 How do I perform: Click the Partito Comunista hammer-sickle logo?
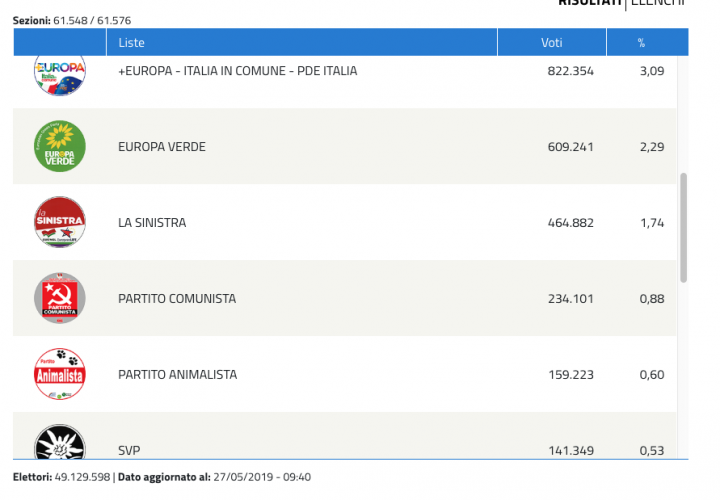(x=60, y=299)
